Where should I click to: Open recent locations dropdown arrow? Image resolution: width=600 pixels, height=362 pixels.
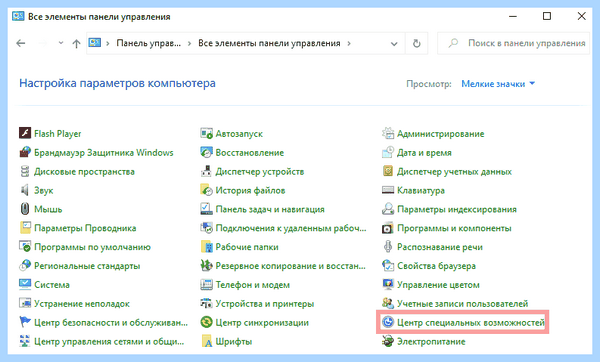click(x=60, y=43)
